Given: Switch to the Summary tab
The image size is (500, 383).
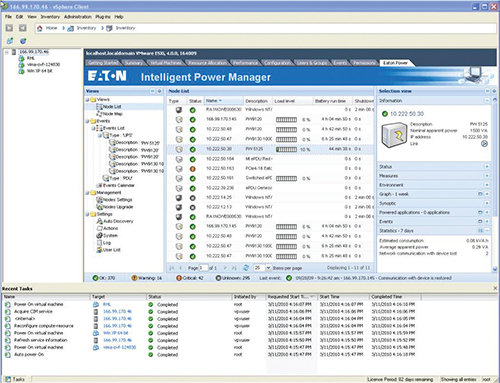Looking at the screenshot, I should 133,63.
